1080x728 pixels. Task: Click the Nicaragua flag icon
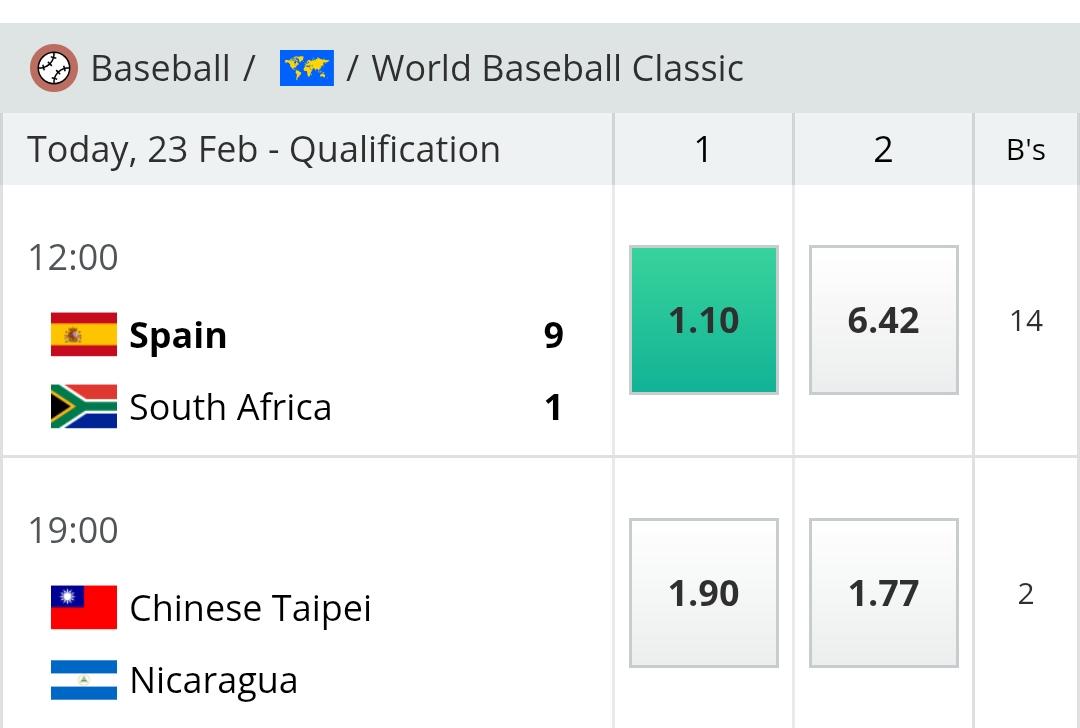(84, 680)
